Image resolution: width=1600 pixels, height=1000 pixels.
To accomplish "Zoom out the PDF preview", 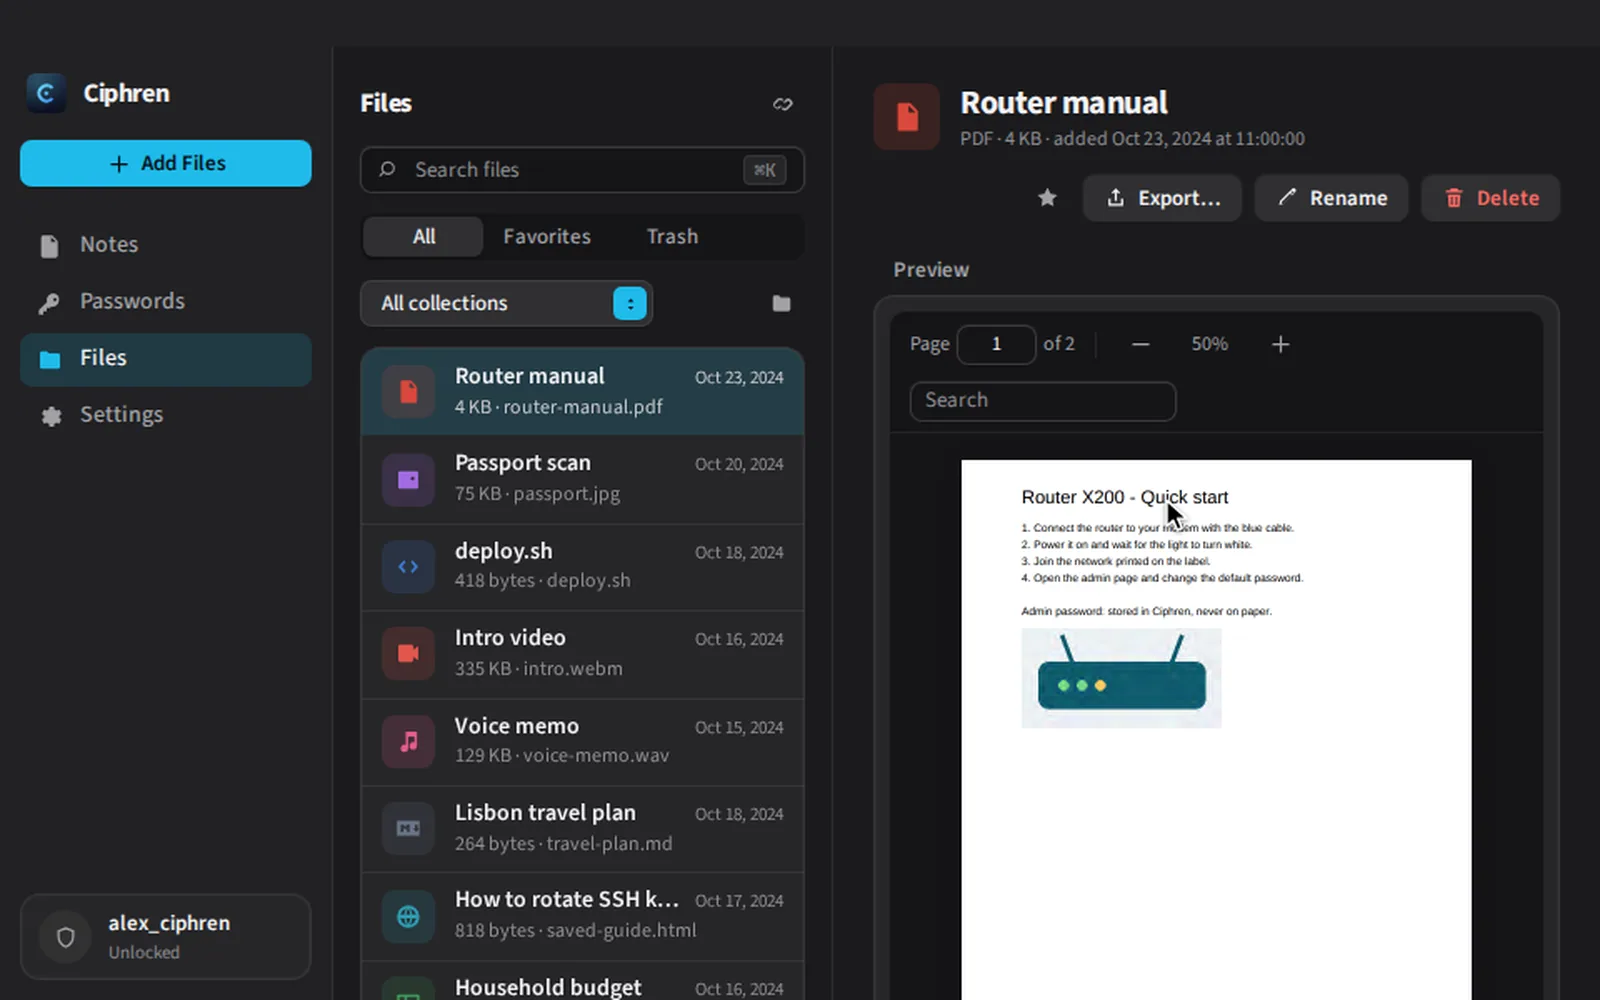I will tap(1140, 345).
